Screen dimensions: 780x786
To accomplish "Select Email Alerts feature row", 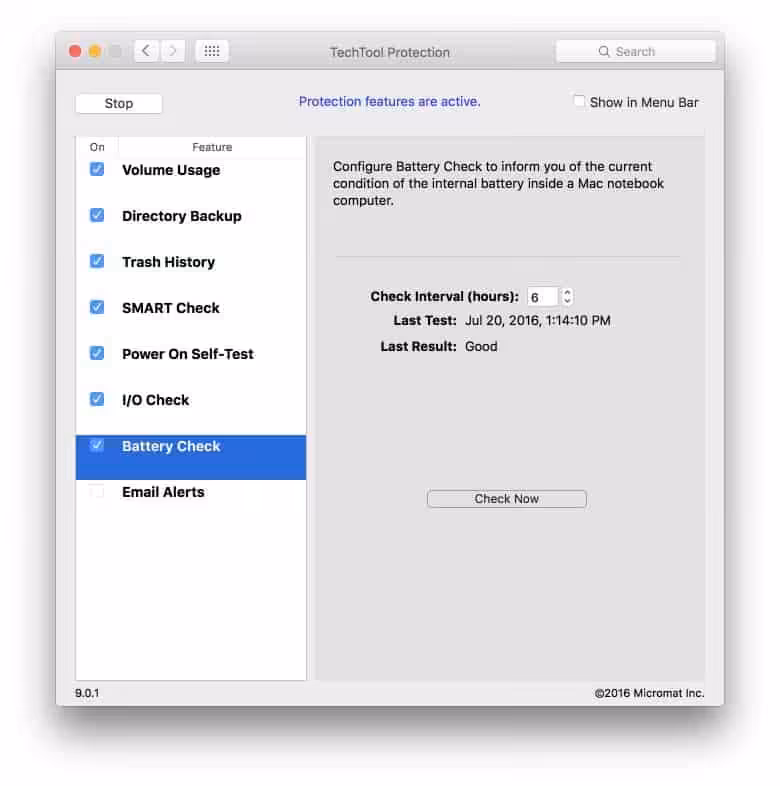I will pyautogui.click(x=191, y=503).
